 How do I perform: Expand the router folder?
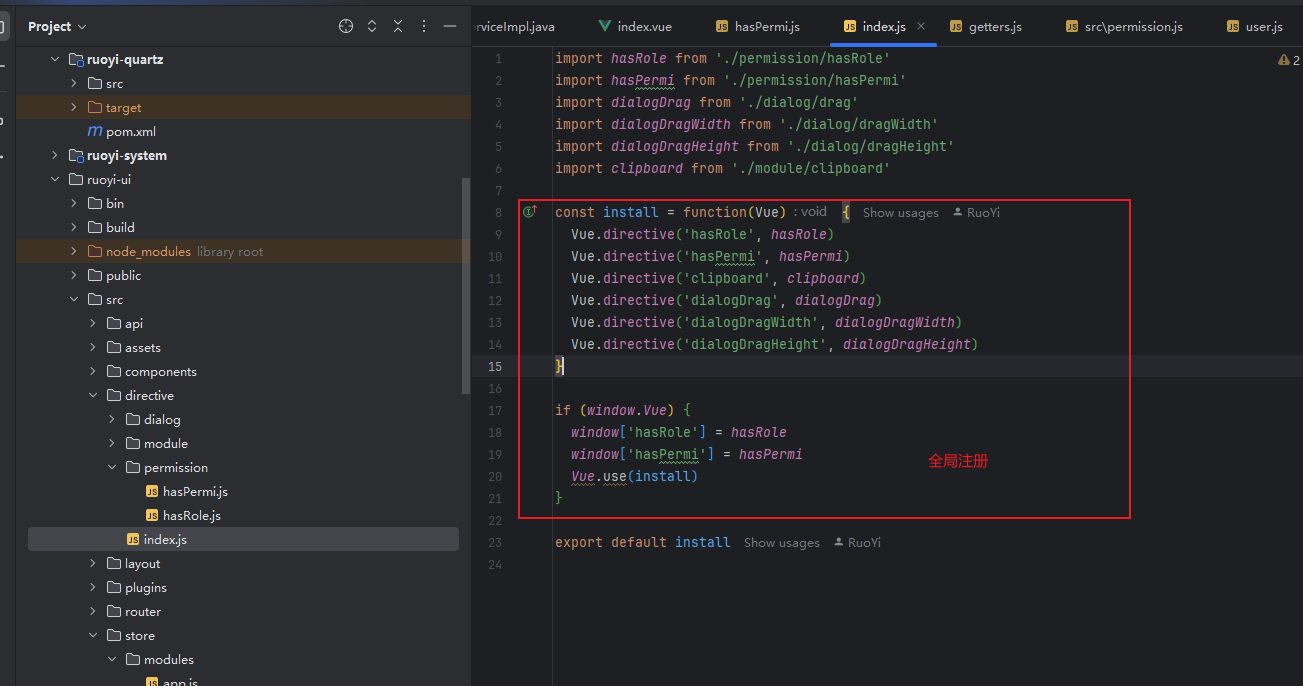pyautogui.click(x=93, y=611)
